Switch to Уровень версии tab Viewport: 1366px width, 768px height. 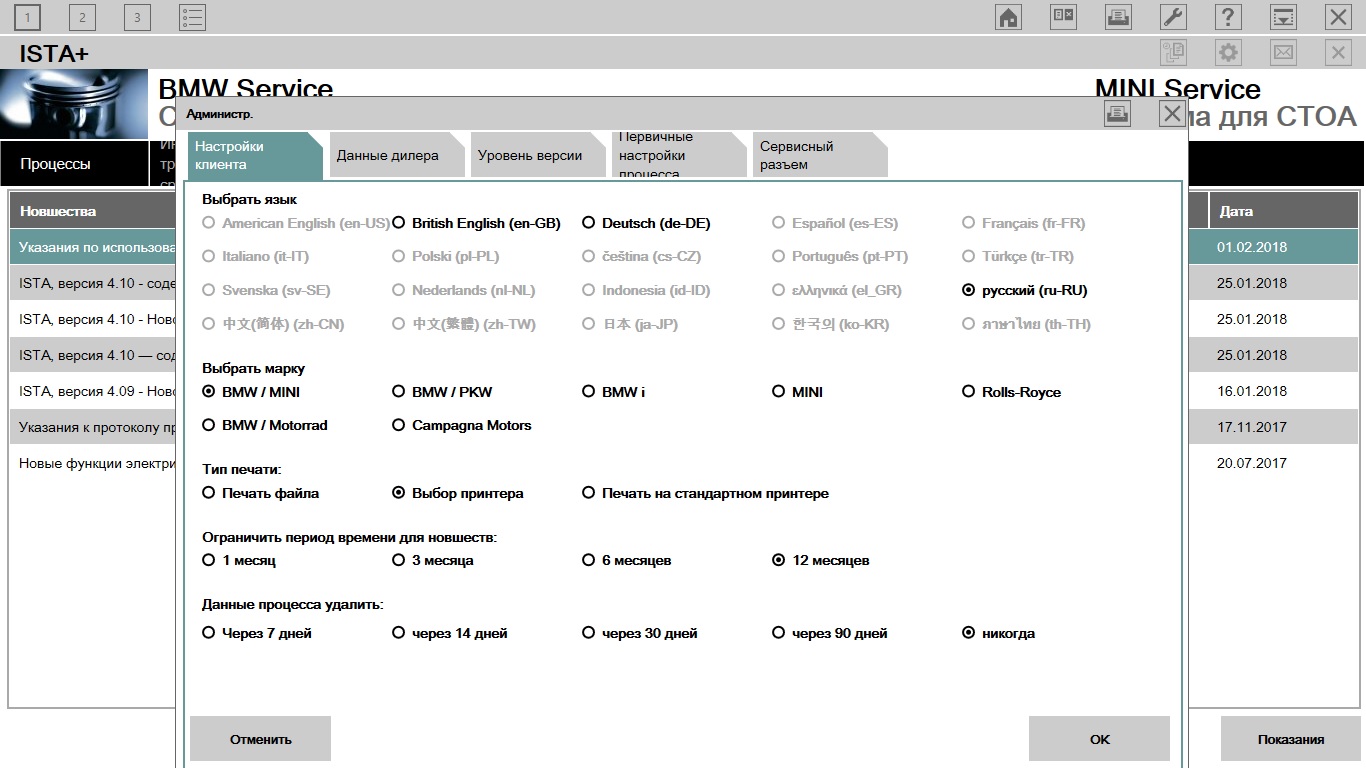pos(538,156)
